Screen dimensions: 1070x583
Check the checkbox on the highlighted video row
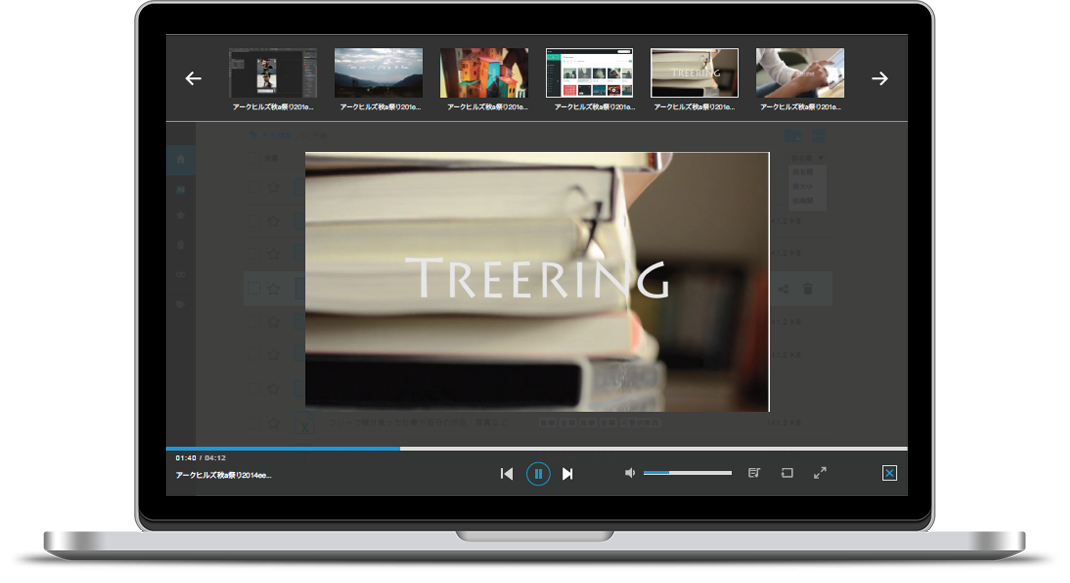pos(252,287)
